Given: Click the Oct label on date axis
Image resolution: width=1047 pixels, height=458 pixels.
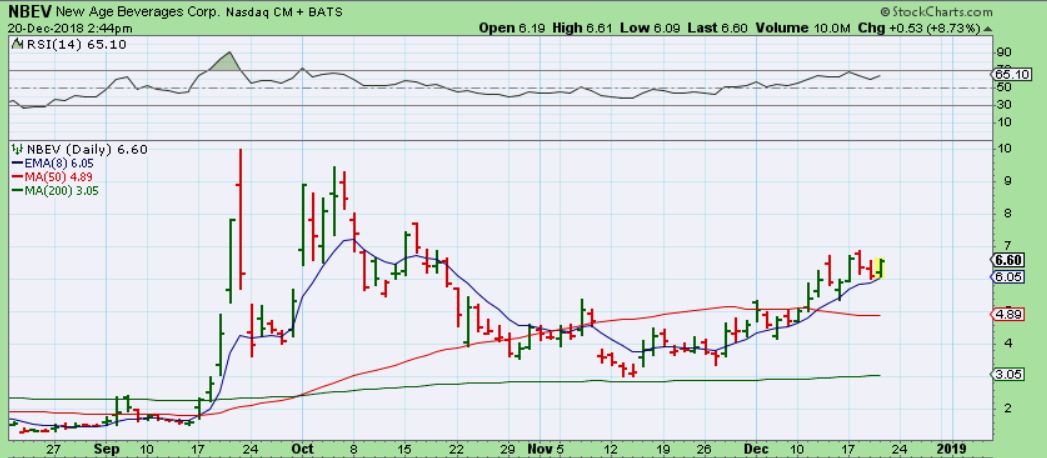Looking at the screenshot, I should pos(302,448).
